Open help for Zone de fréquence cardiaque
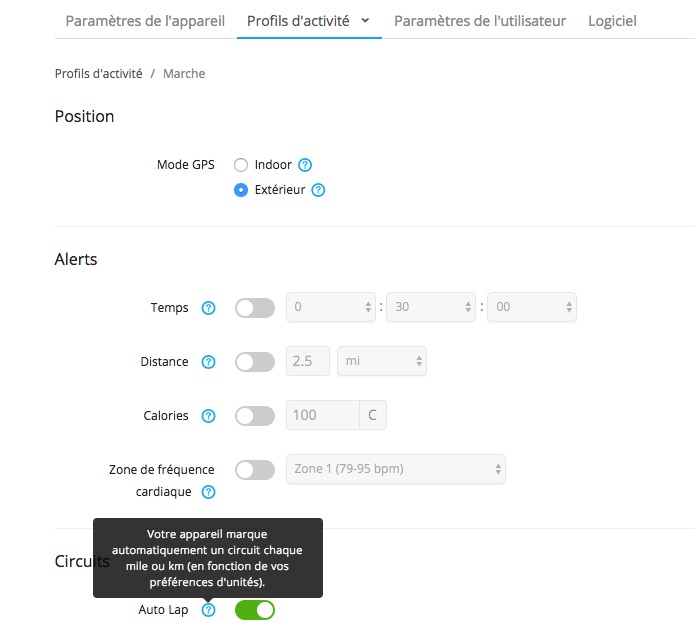This screenshot has height=632, width=695. tap(208, 492)
